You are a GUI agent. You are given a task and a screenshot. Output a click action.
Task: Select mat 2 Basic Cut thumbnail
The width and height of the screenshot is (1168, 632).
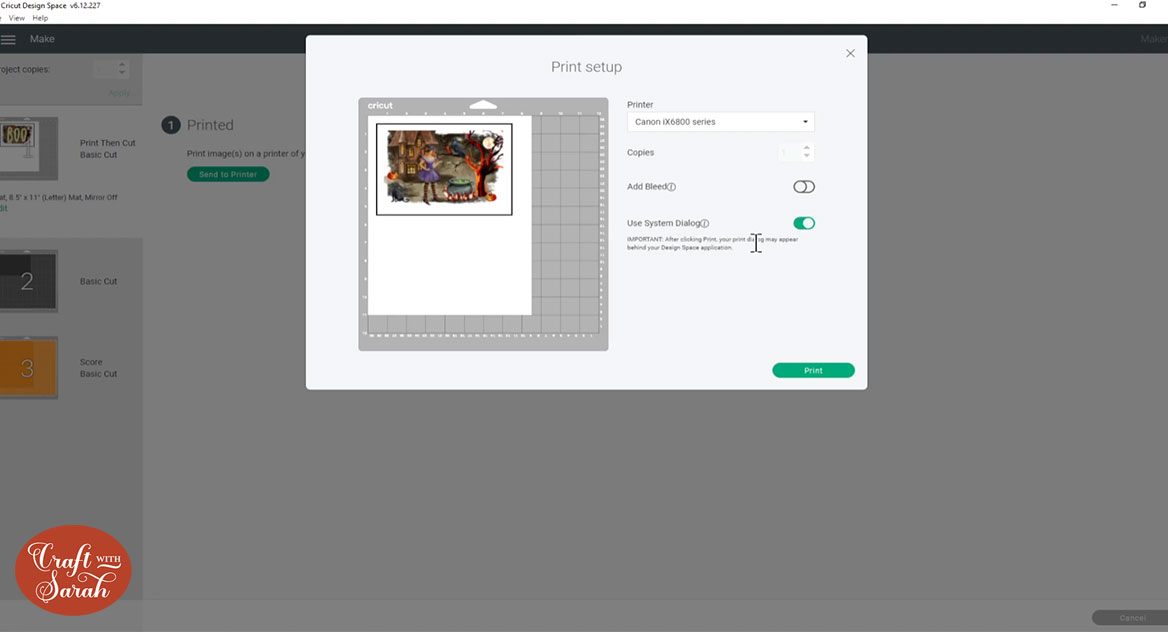pos(28,281)
